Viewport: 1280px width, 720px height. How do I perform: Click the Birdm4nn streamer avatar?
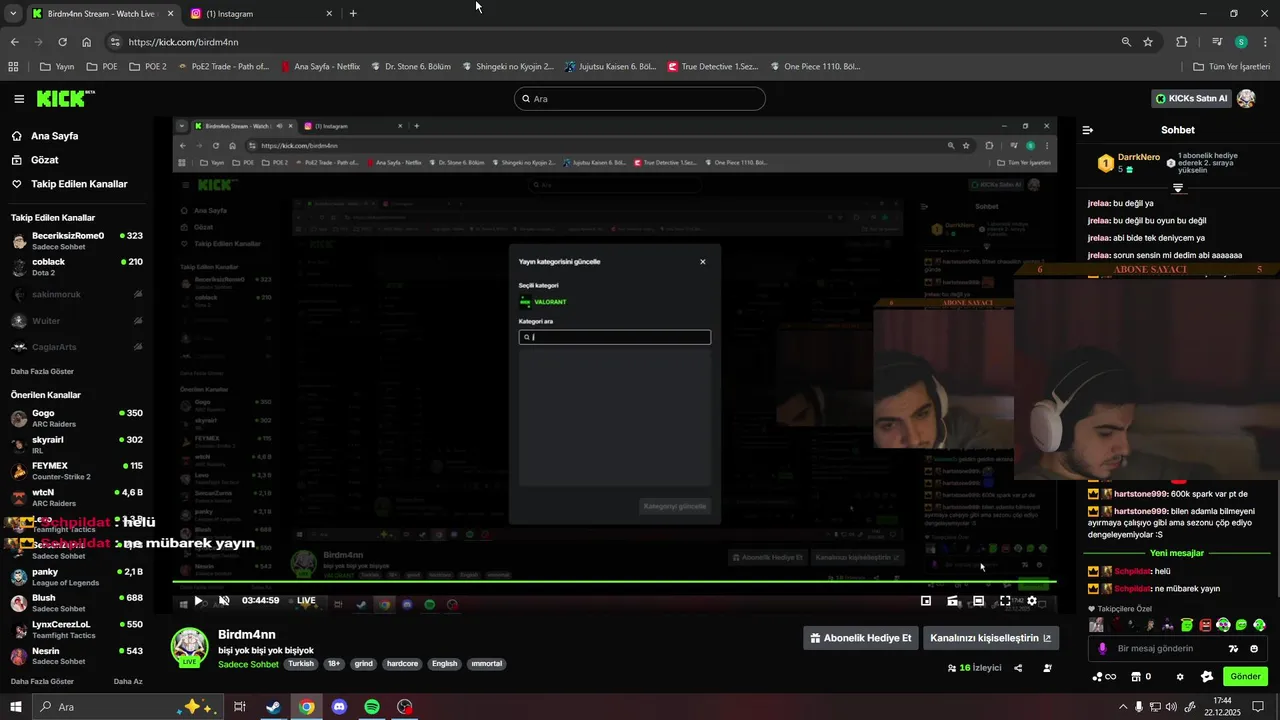point(189,646)
